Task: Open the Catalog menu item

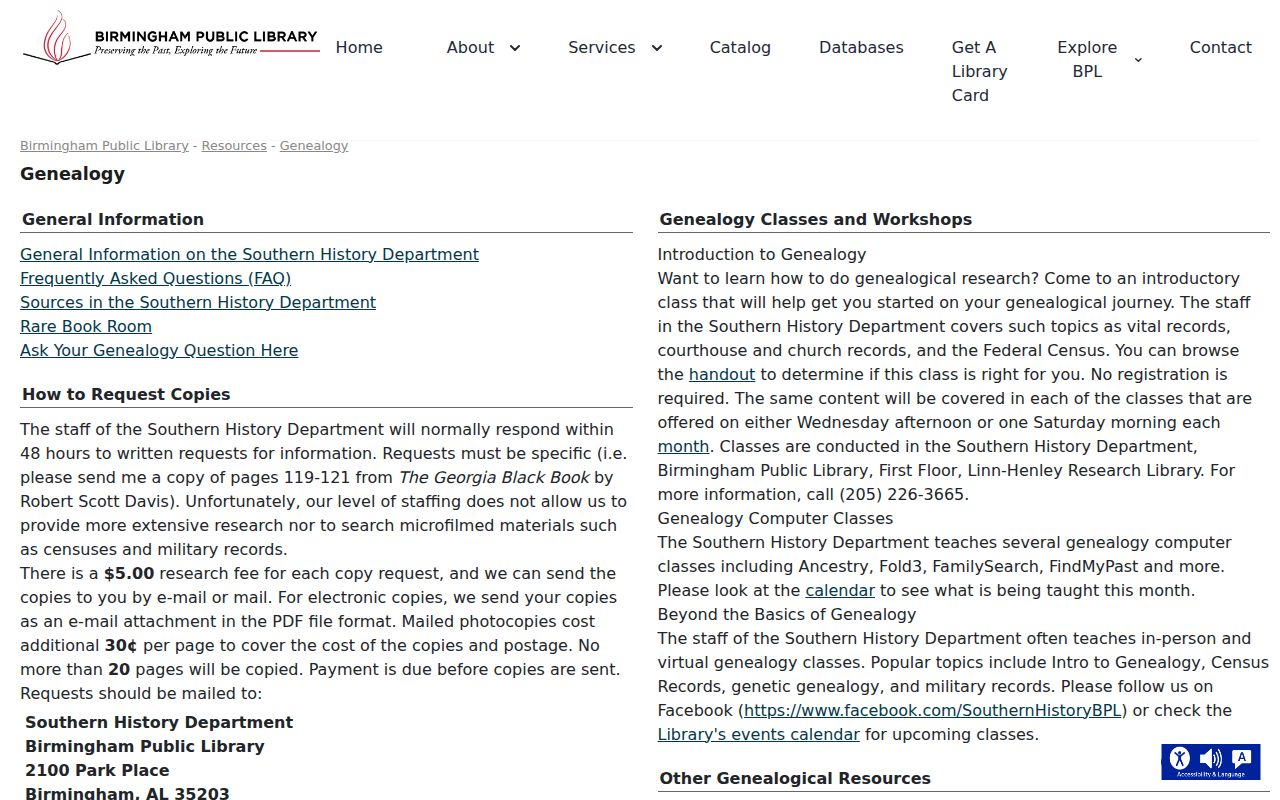Action: (x=740, y=47)
